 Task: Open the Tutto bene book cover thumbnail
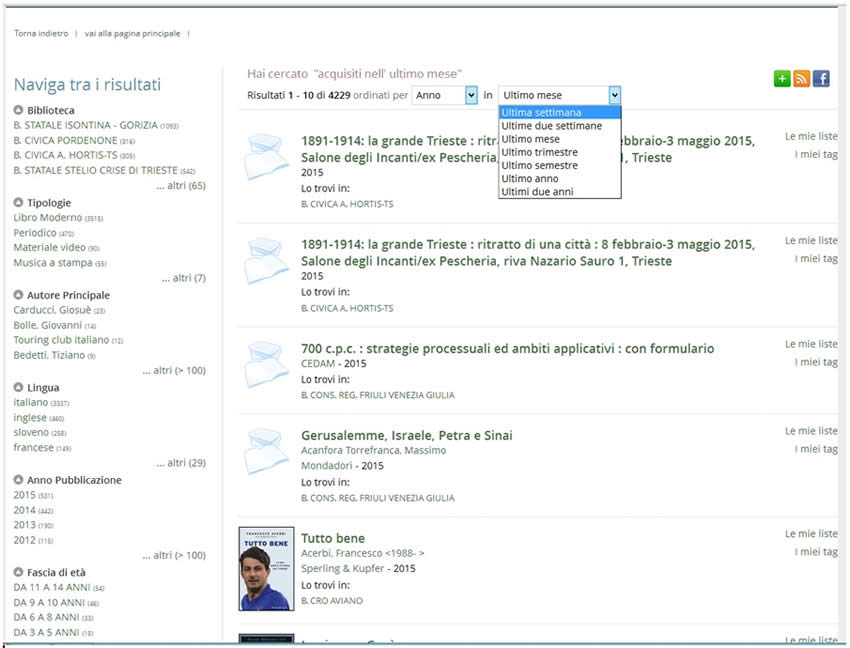click(x=266, y=568)
